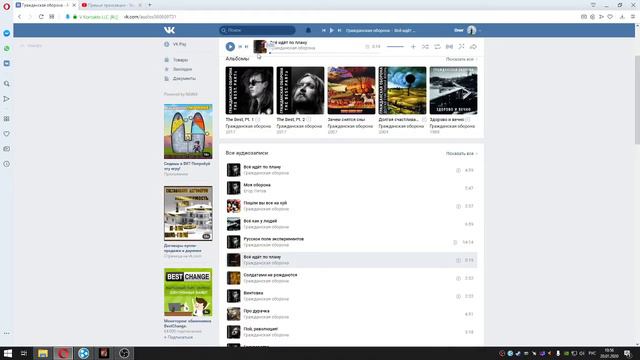Add the current track with the plus icon
The width and height of the screenshot is (640, 360).
(413, 47)
